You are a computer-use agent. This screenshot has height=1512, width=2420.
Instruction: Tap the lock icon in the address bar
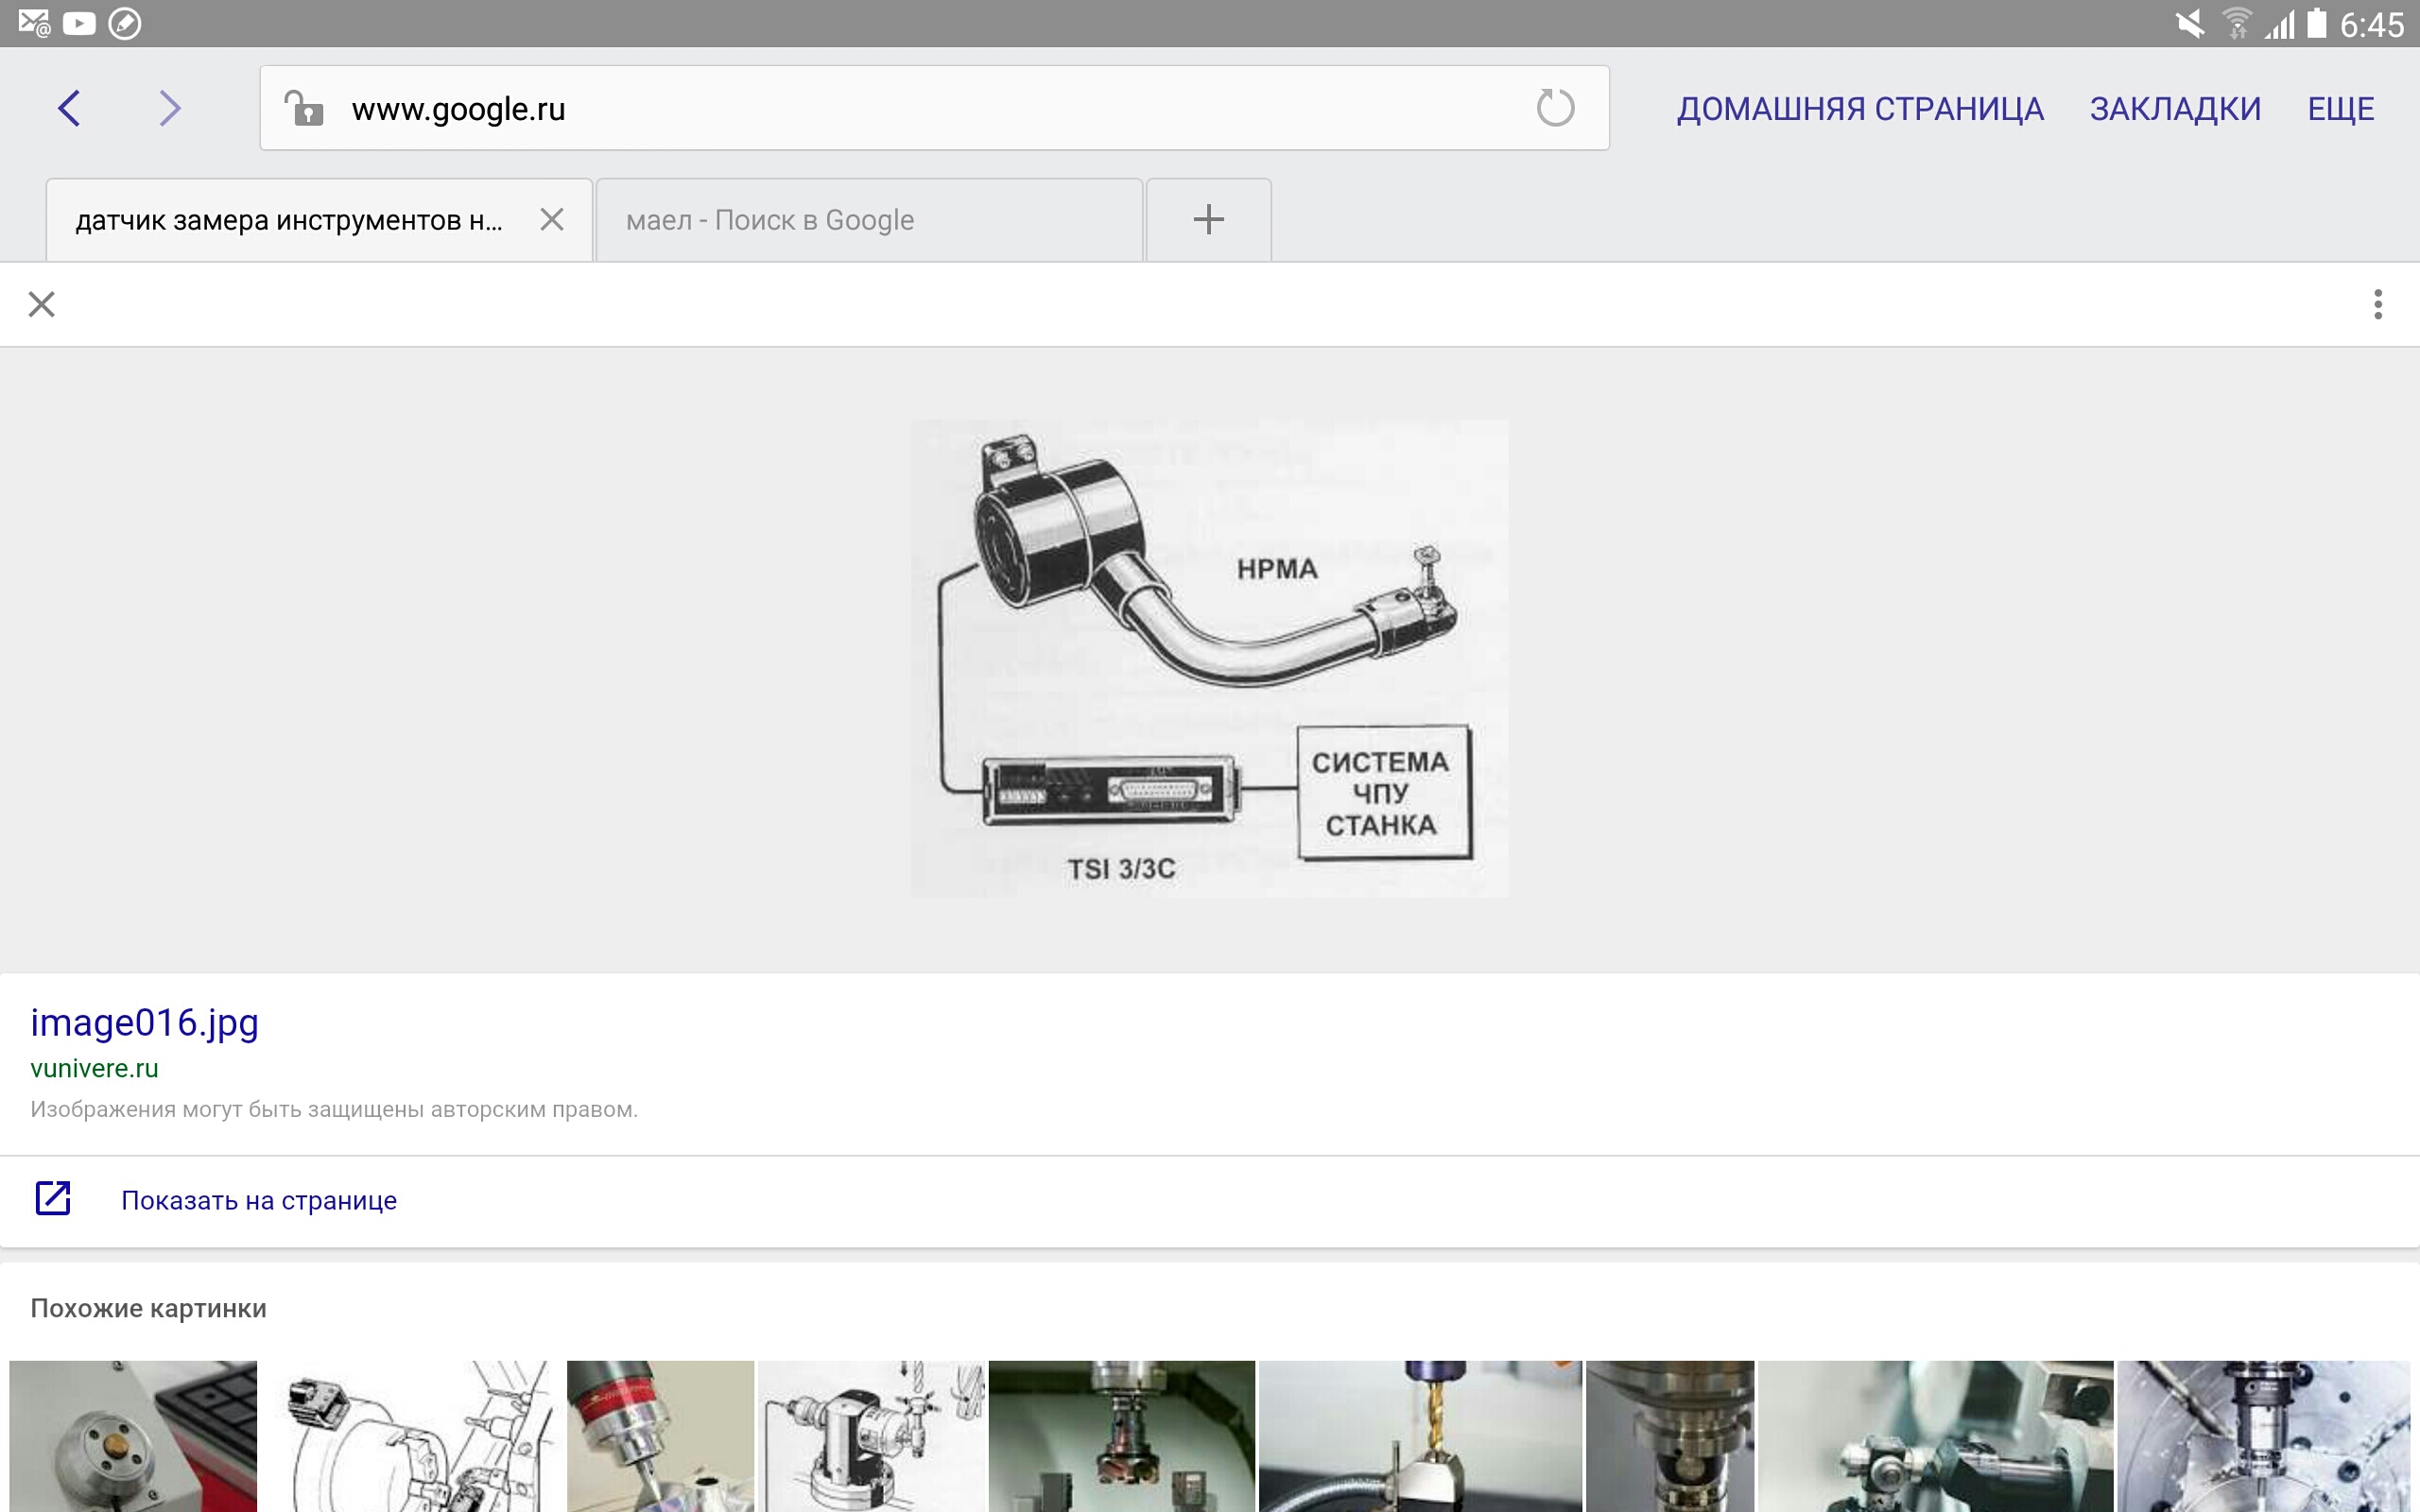coord(303,108)
